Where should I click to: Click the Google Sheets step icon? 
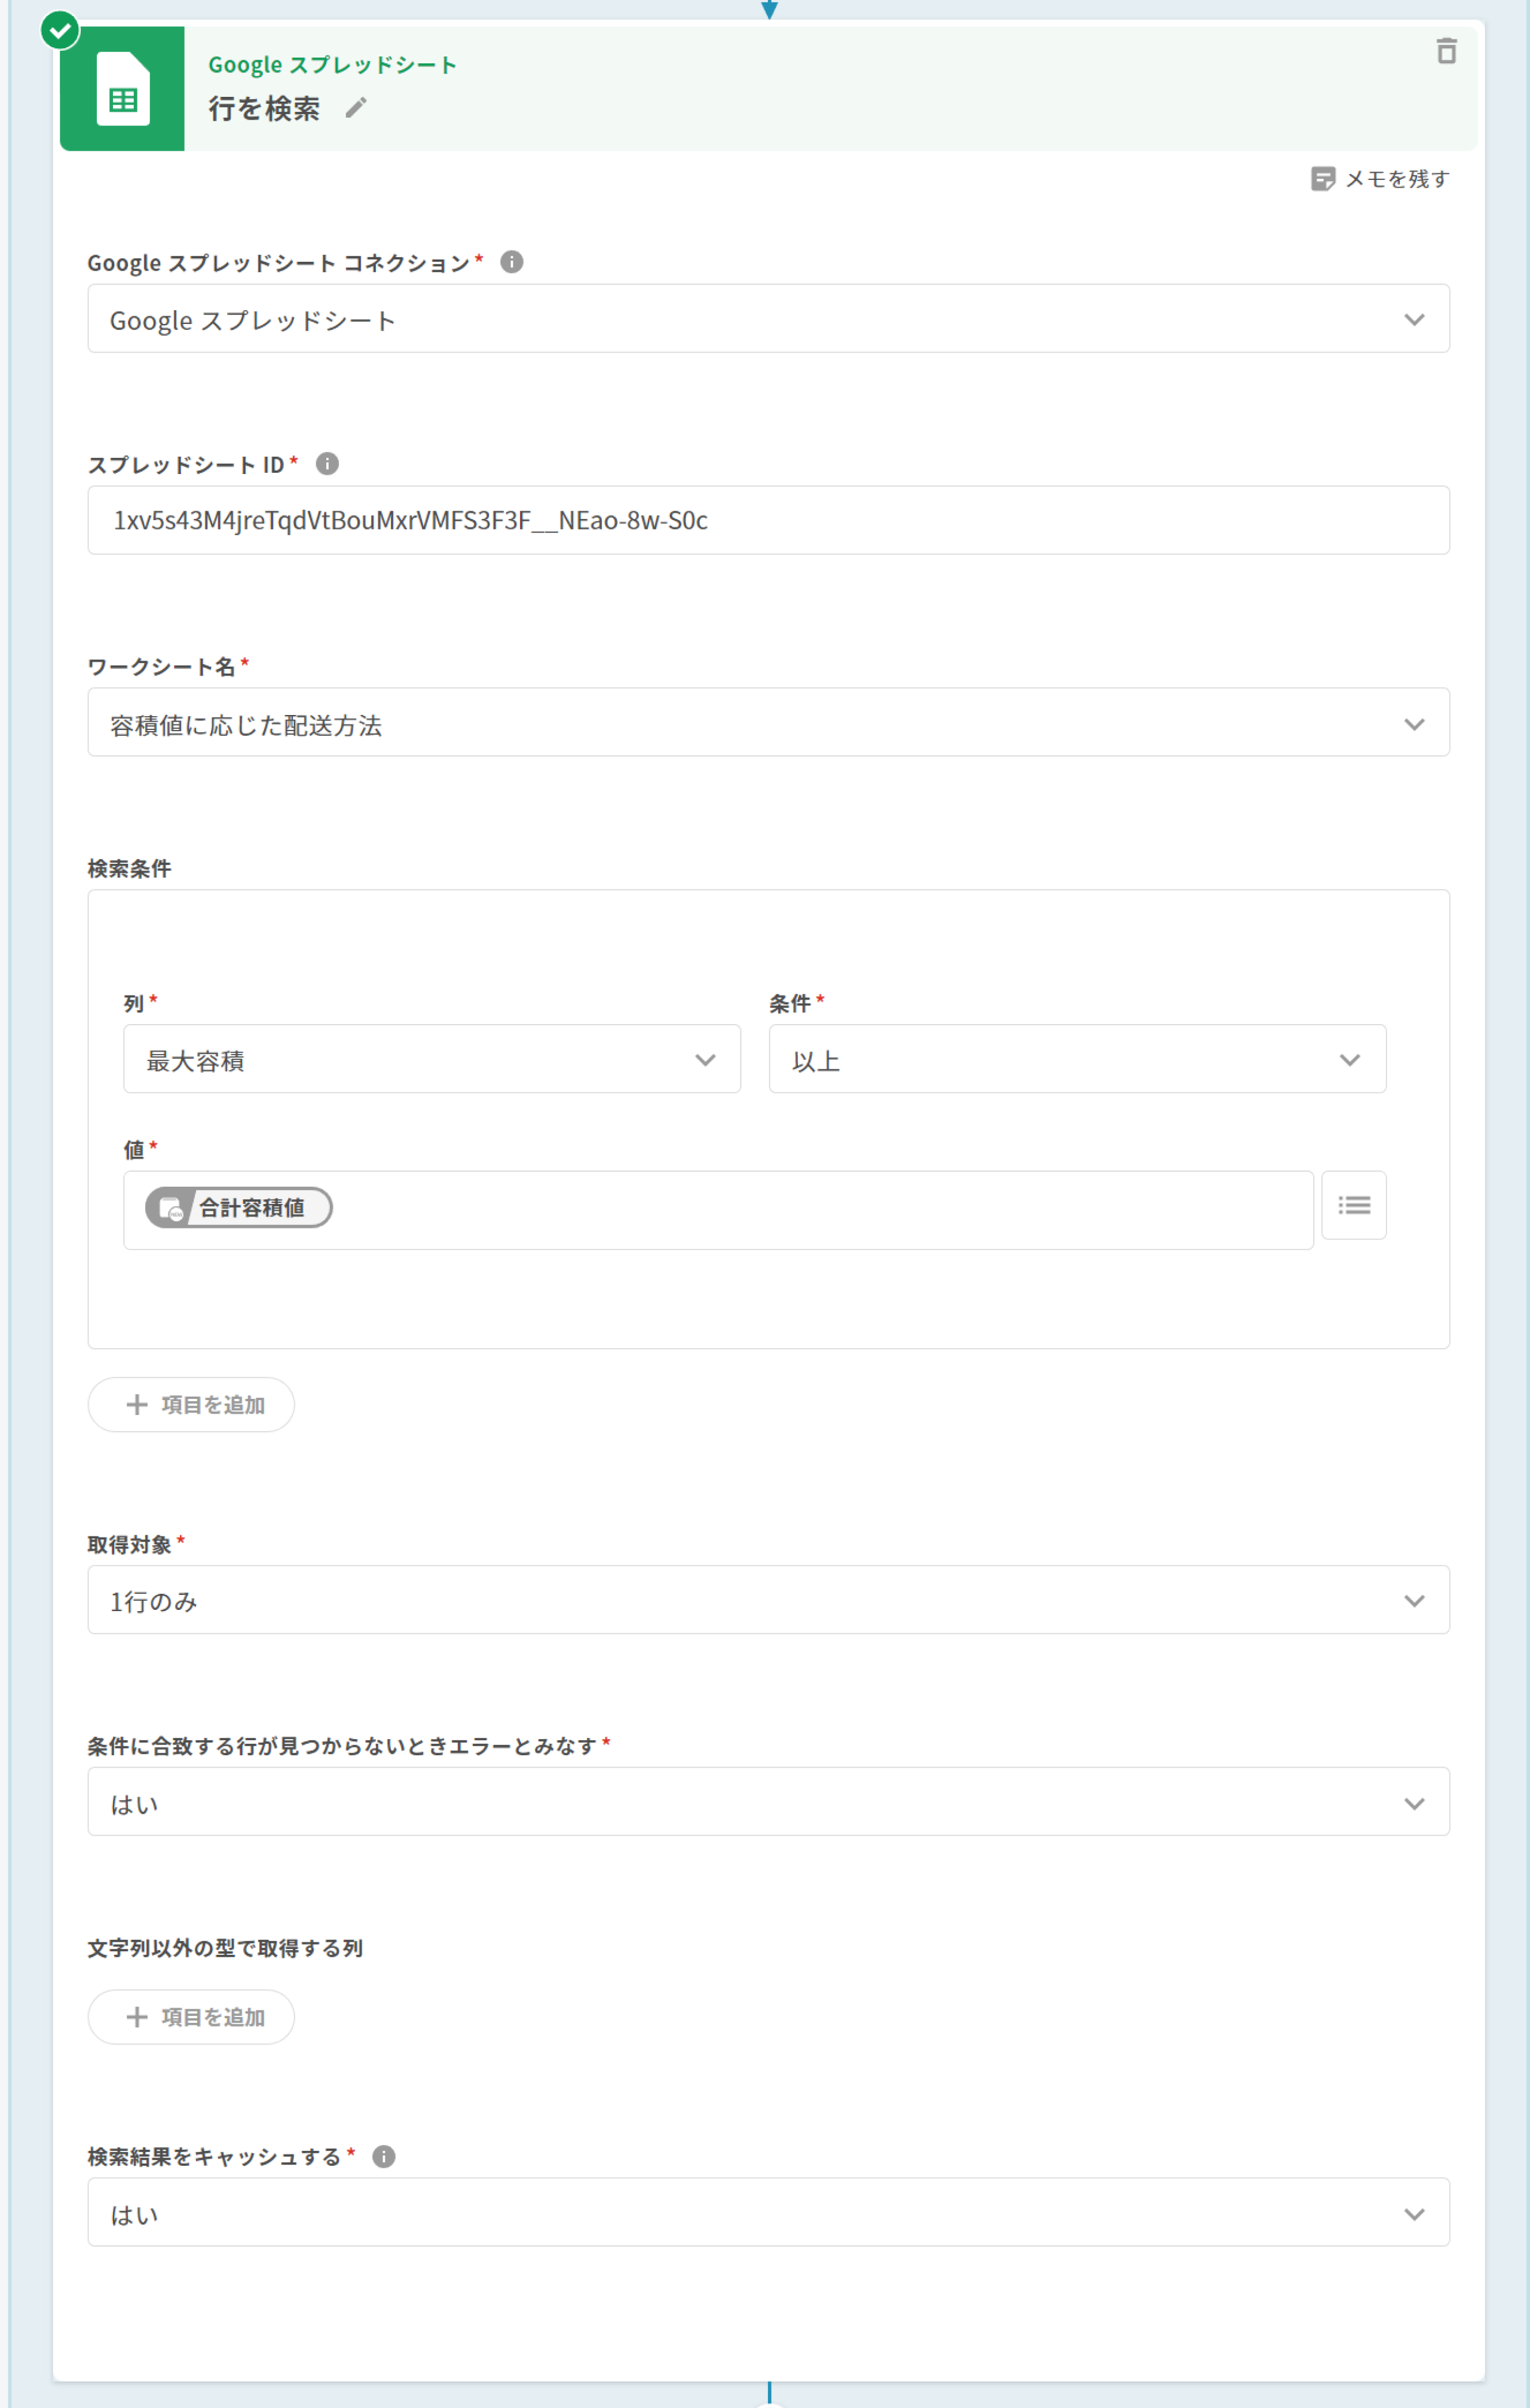coord(122,88)
